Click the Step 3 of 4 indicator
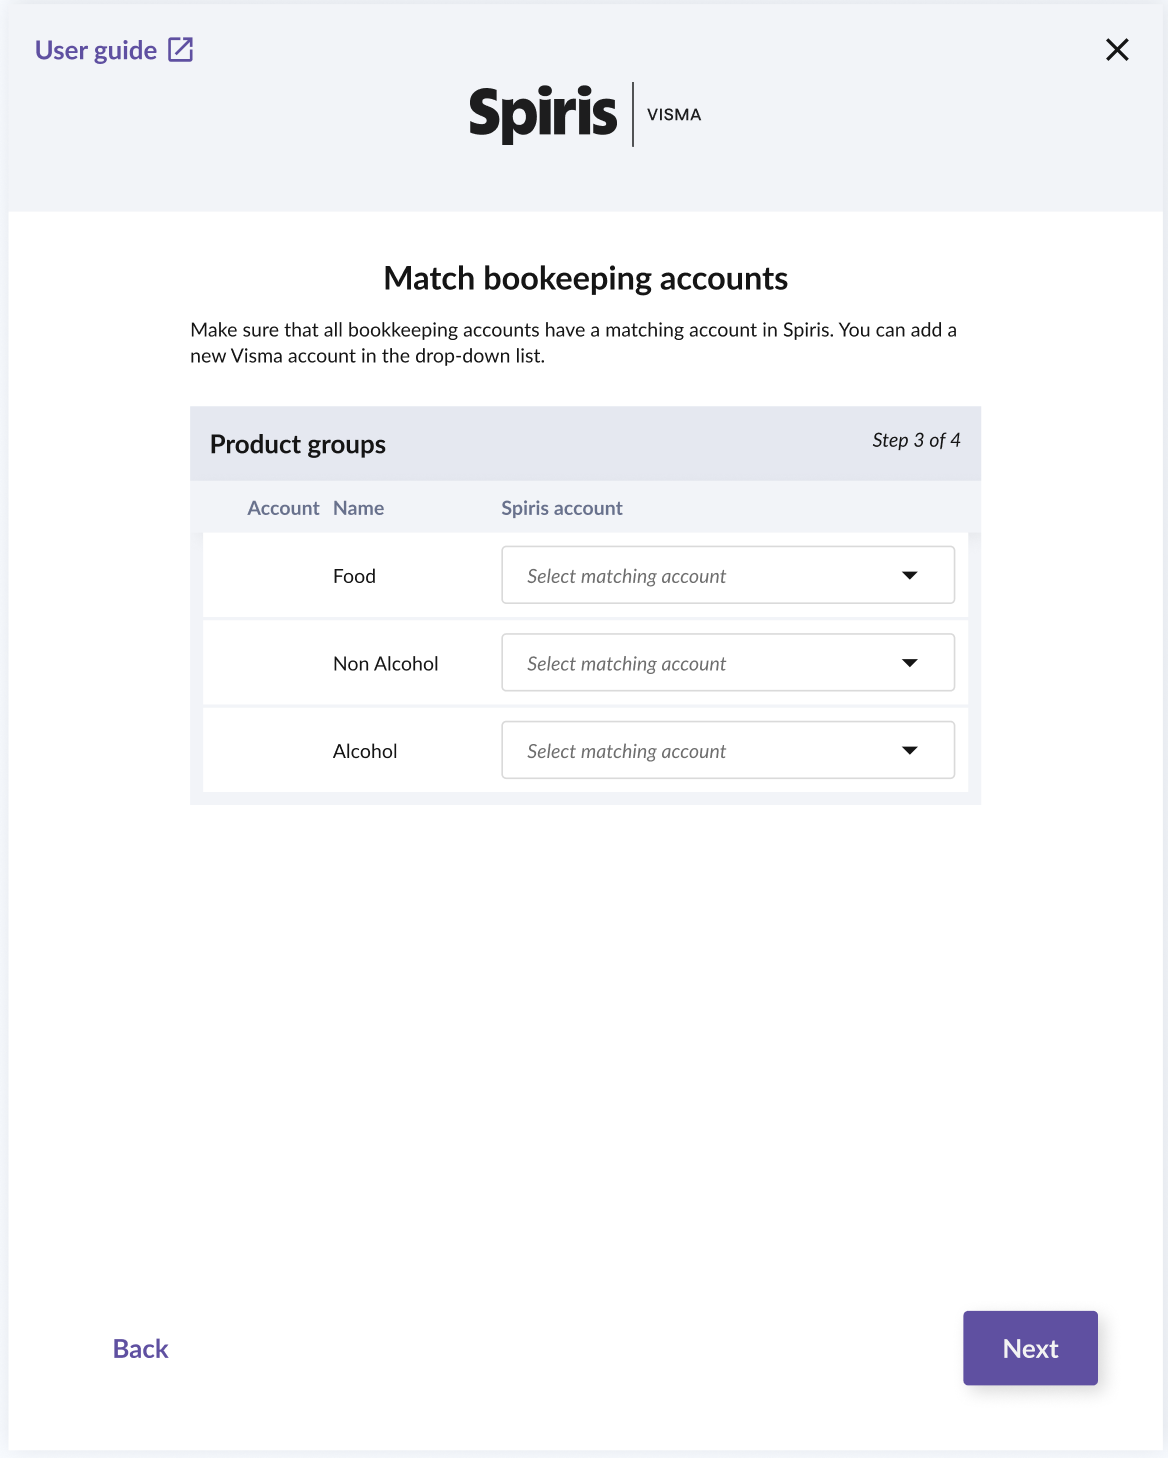The width and height of the screenshot is (1168, 1458). point(916,441)
